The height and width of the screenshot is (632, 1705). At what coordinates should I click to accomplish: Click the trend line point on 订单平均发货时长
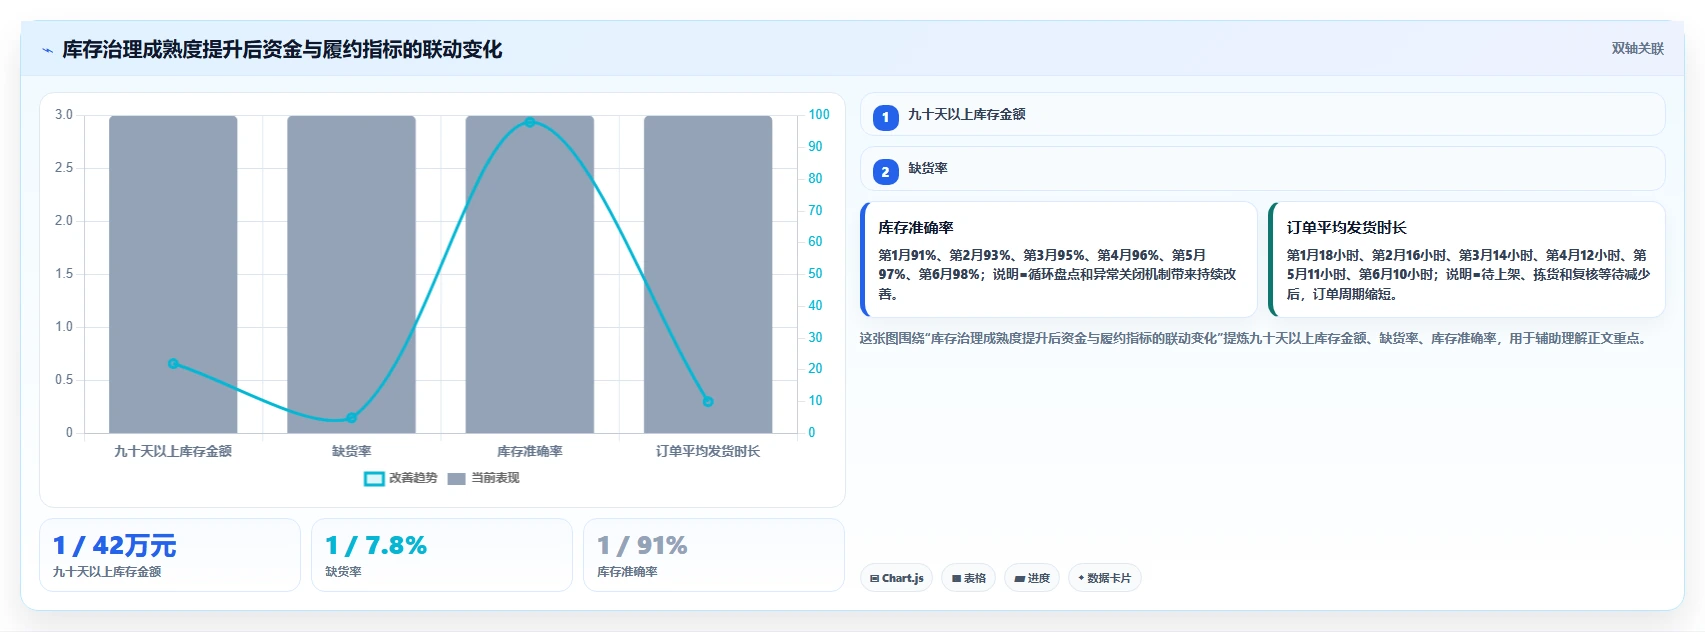(708, 402)
